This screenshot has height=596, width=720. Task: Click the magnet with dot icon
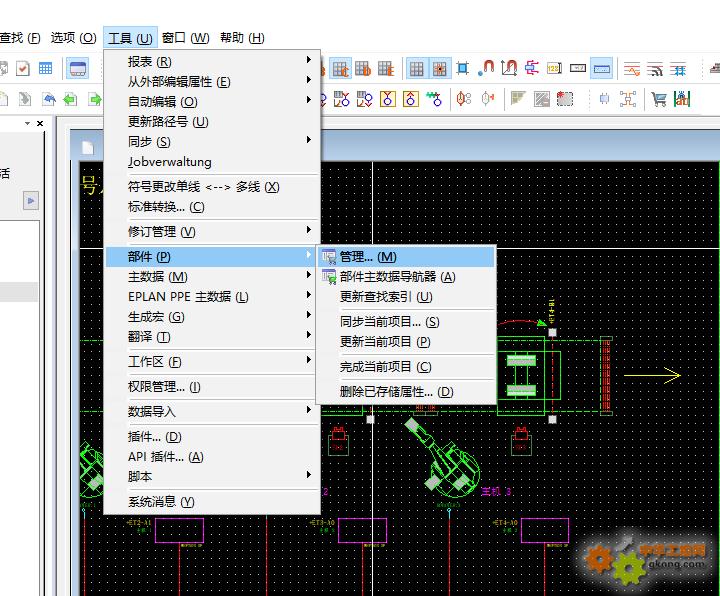[x=486, y=68]
